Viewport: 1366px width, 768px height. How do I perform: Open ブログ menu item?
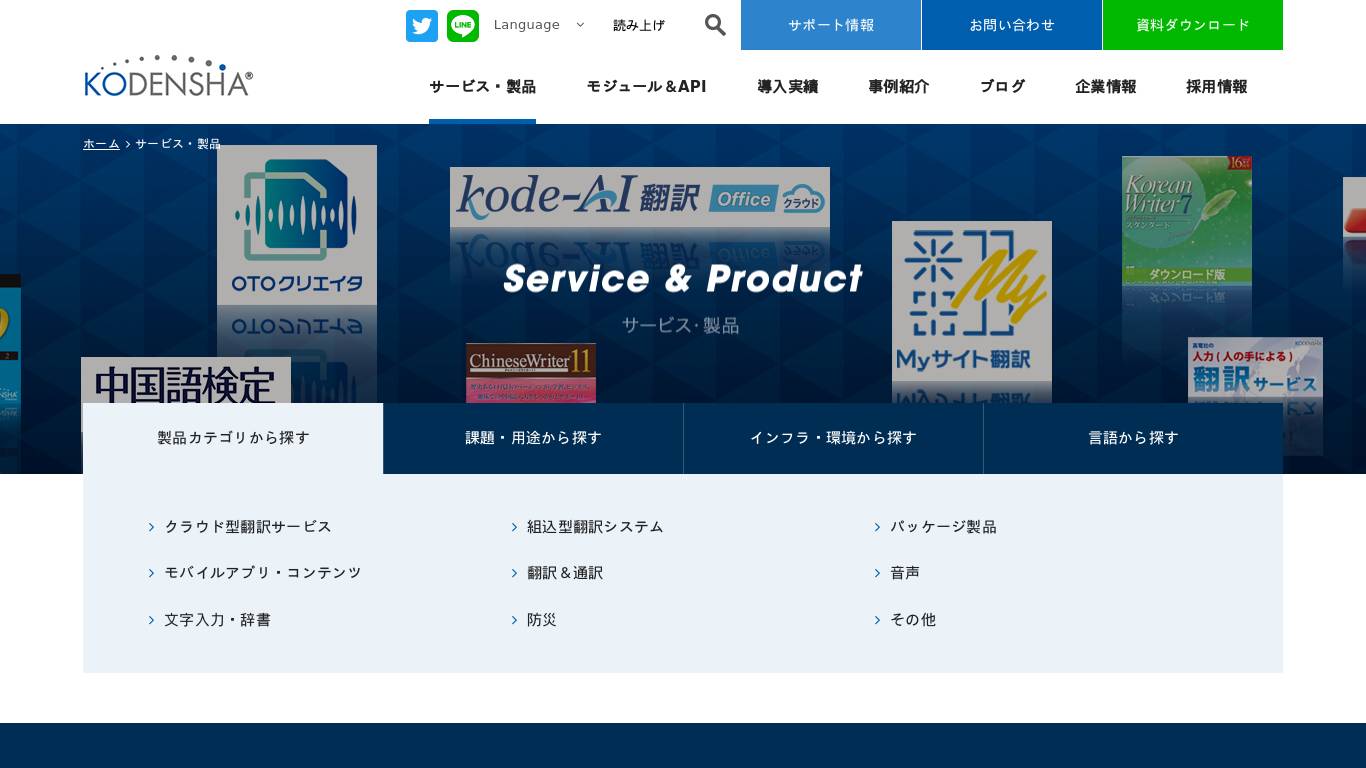[1002, 86]
